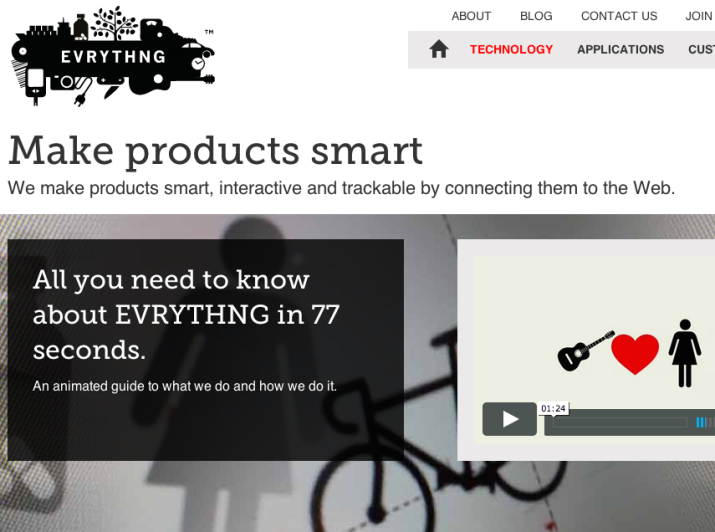Open the CONTACT US link

619,16
